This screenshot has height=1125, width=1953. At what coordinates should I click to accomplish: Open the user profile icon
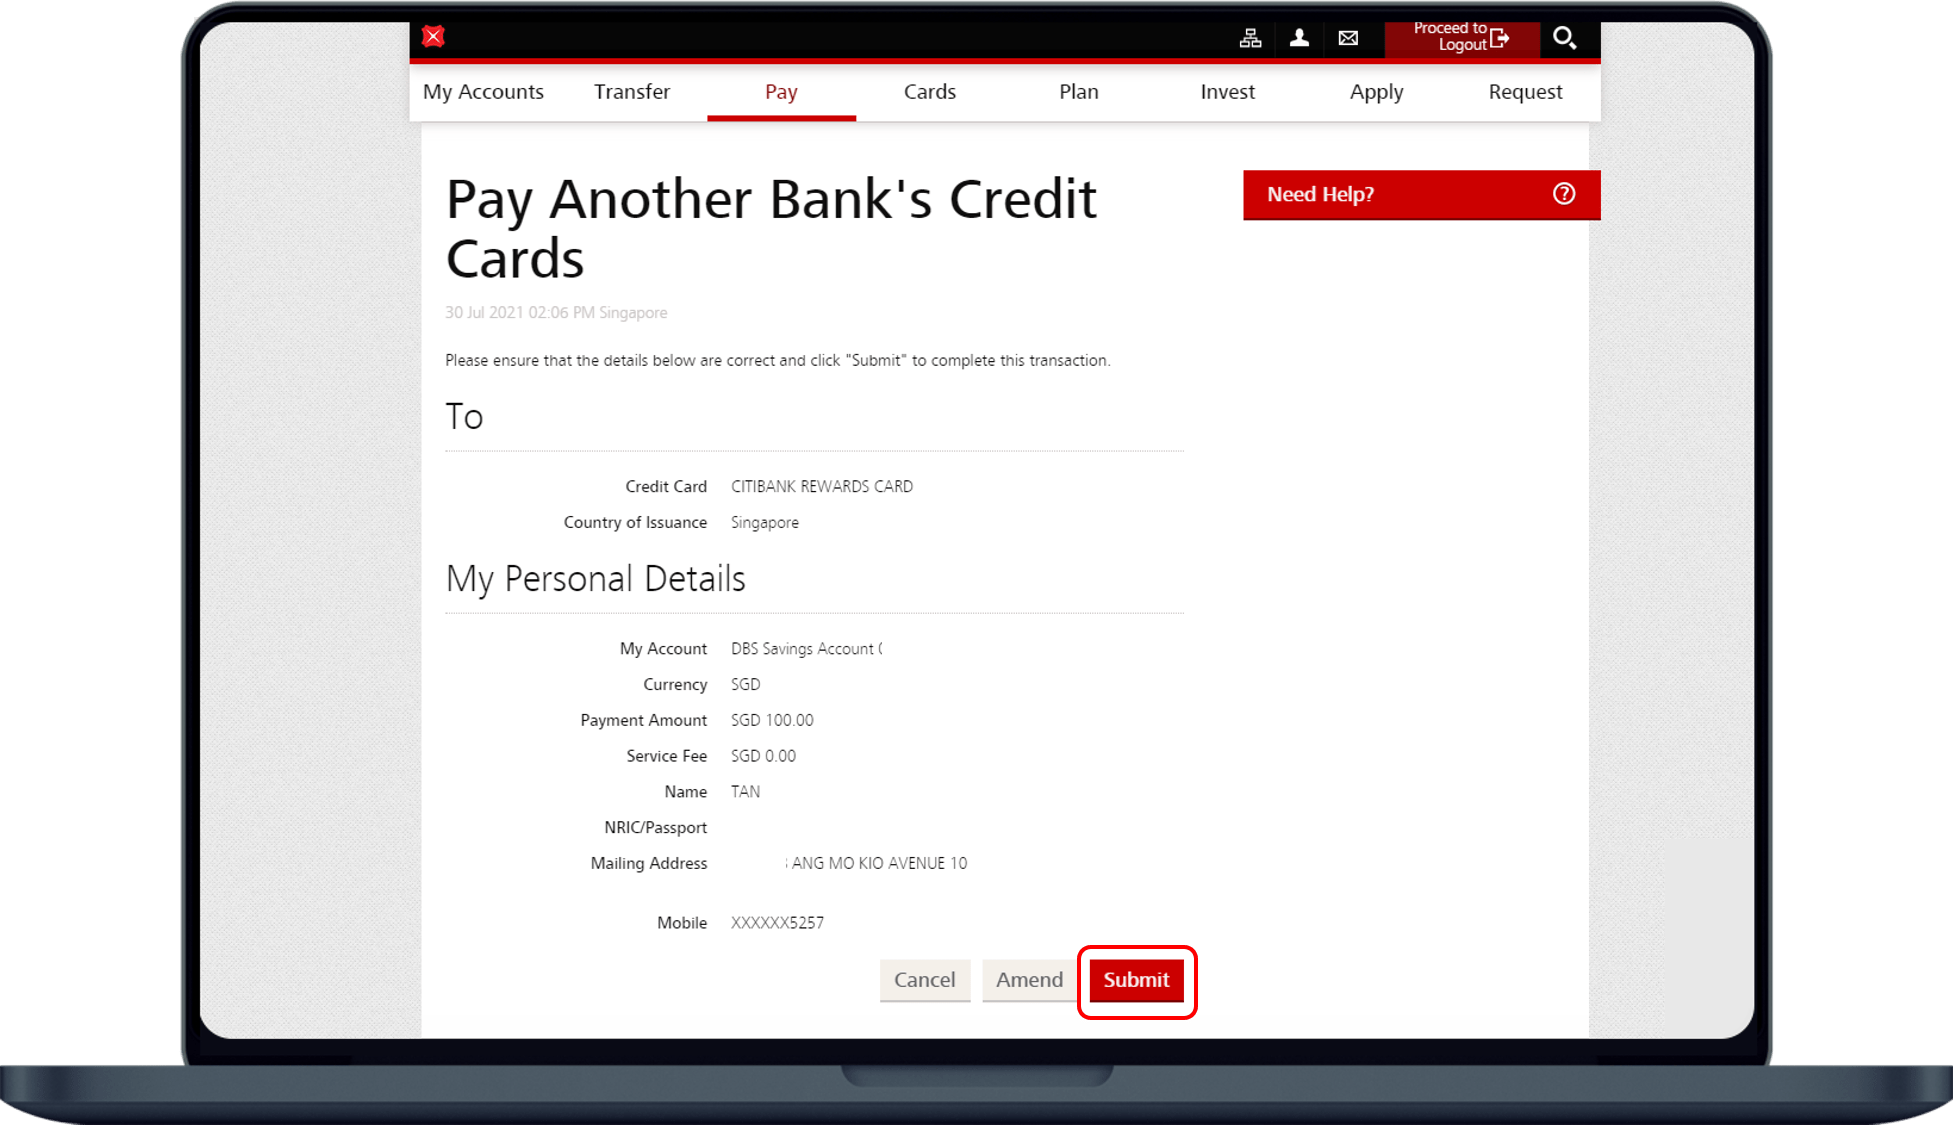[1299, 38]
